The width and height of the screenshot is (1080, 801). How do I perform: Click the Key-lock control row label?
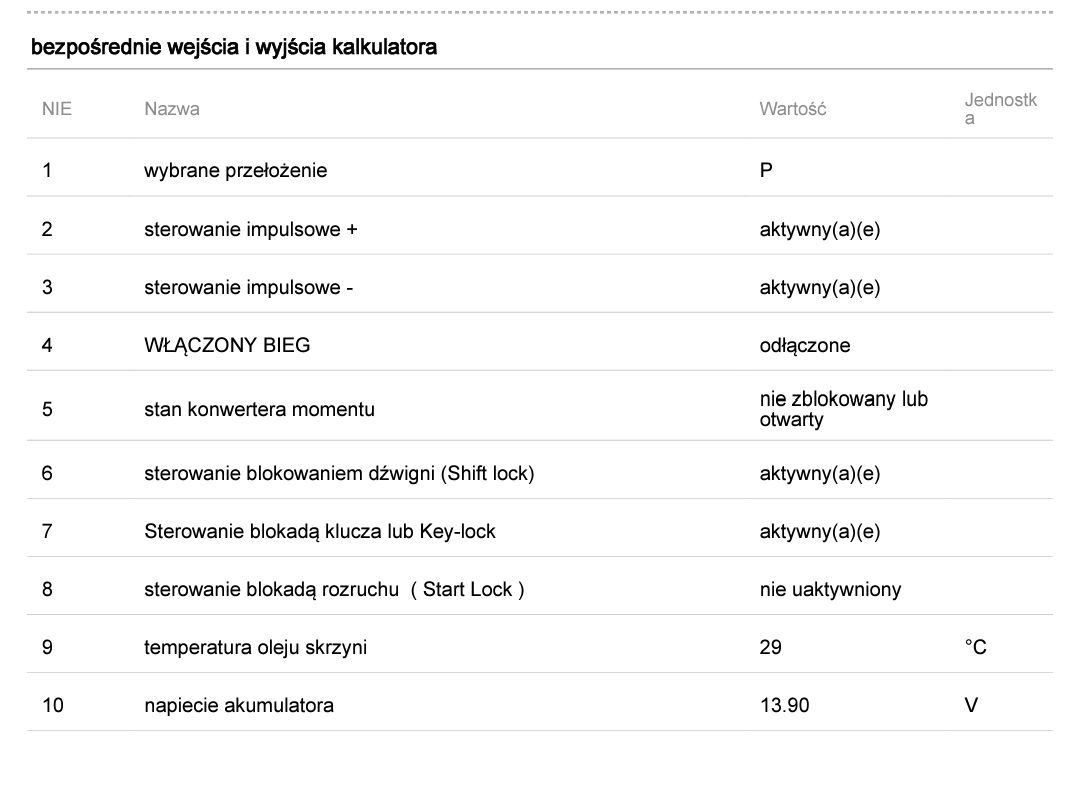pos(319,531)
